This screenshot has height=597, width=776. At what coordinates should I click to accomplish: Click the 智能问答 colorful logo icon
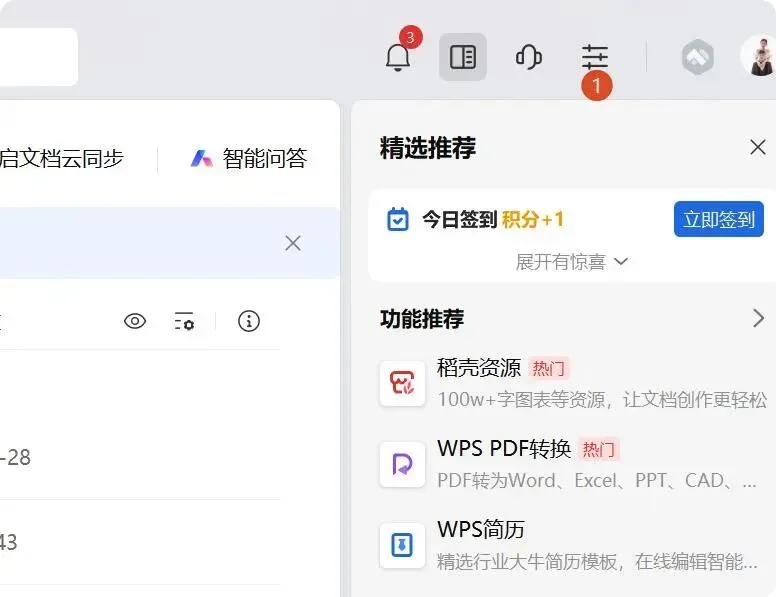pyautogui.click(x=201, y=159)
